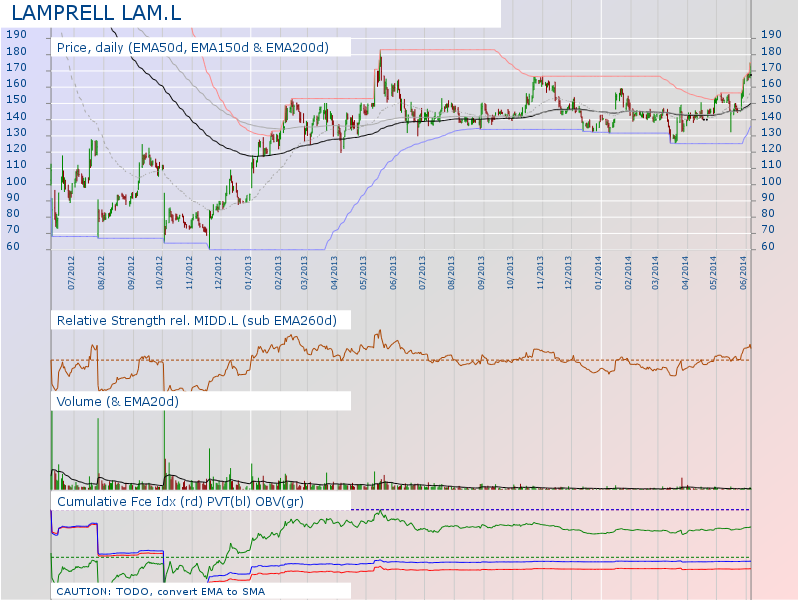Click the 12/2012 date axis label

coord(218,273)
